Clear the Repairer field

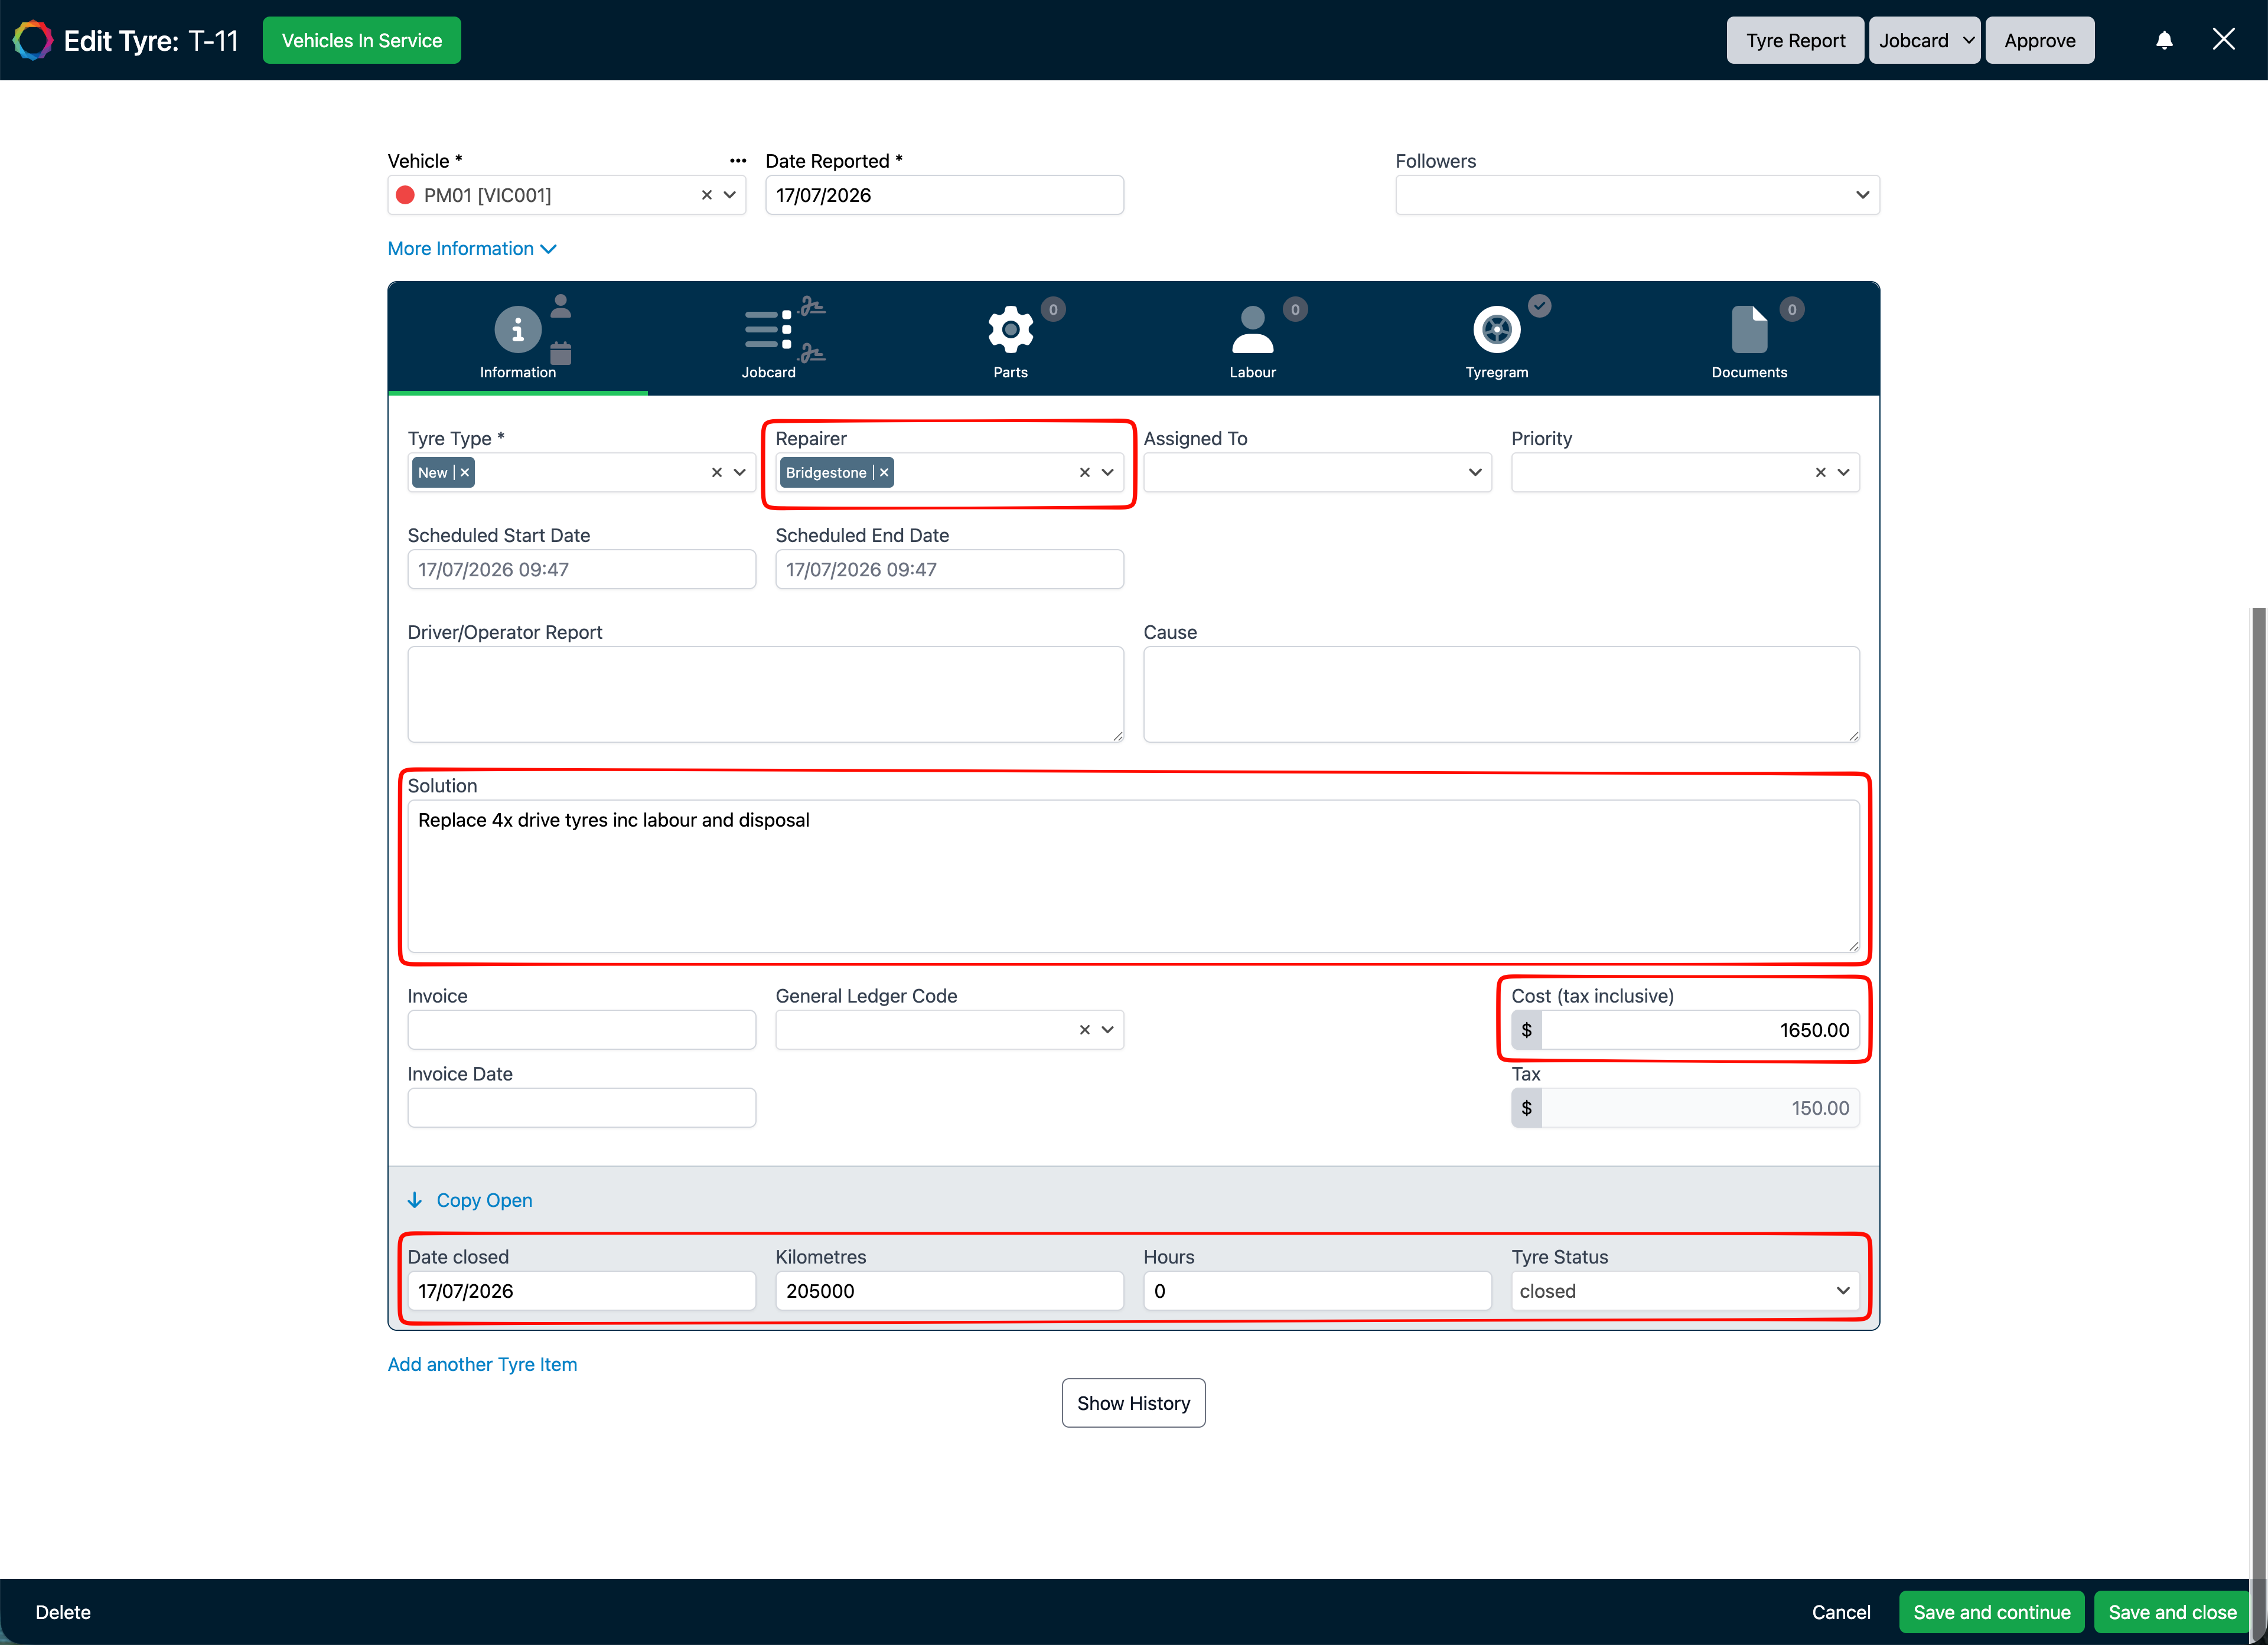coord(1085,472)
